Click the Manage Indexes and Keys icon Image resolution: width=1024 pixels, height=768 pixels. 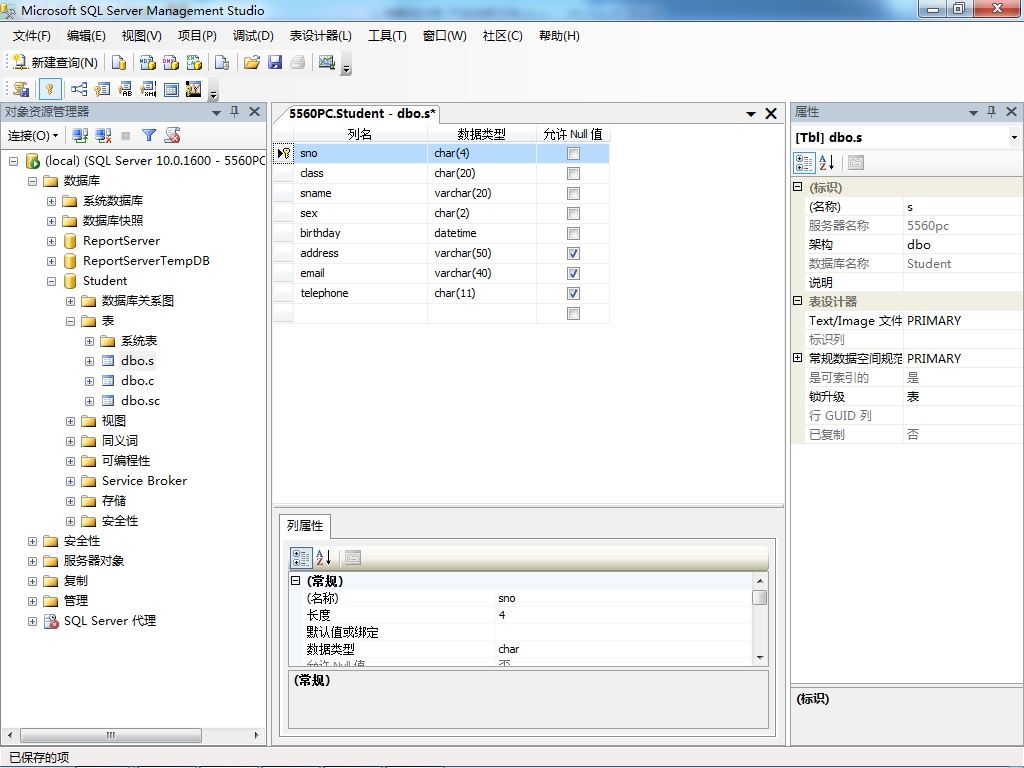102,89
